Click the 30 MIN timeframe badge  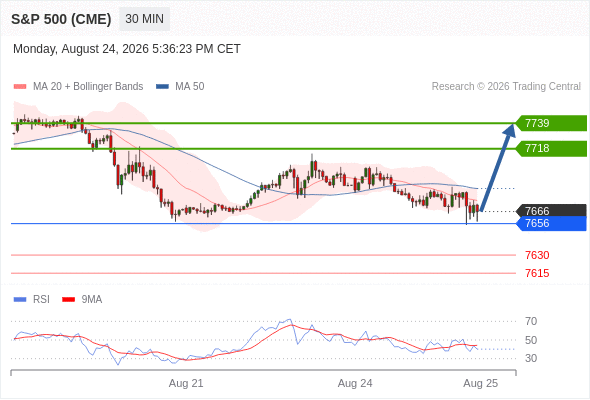[144, 19]
